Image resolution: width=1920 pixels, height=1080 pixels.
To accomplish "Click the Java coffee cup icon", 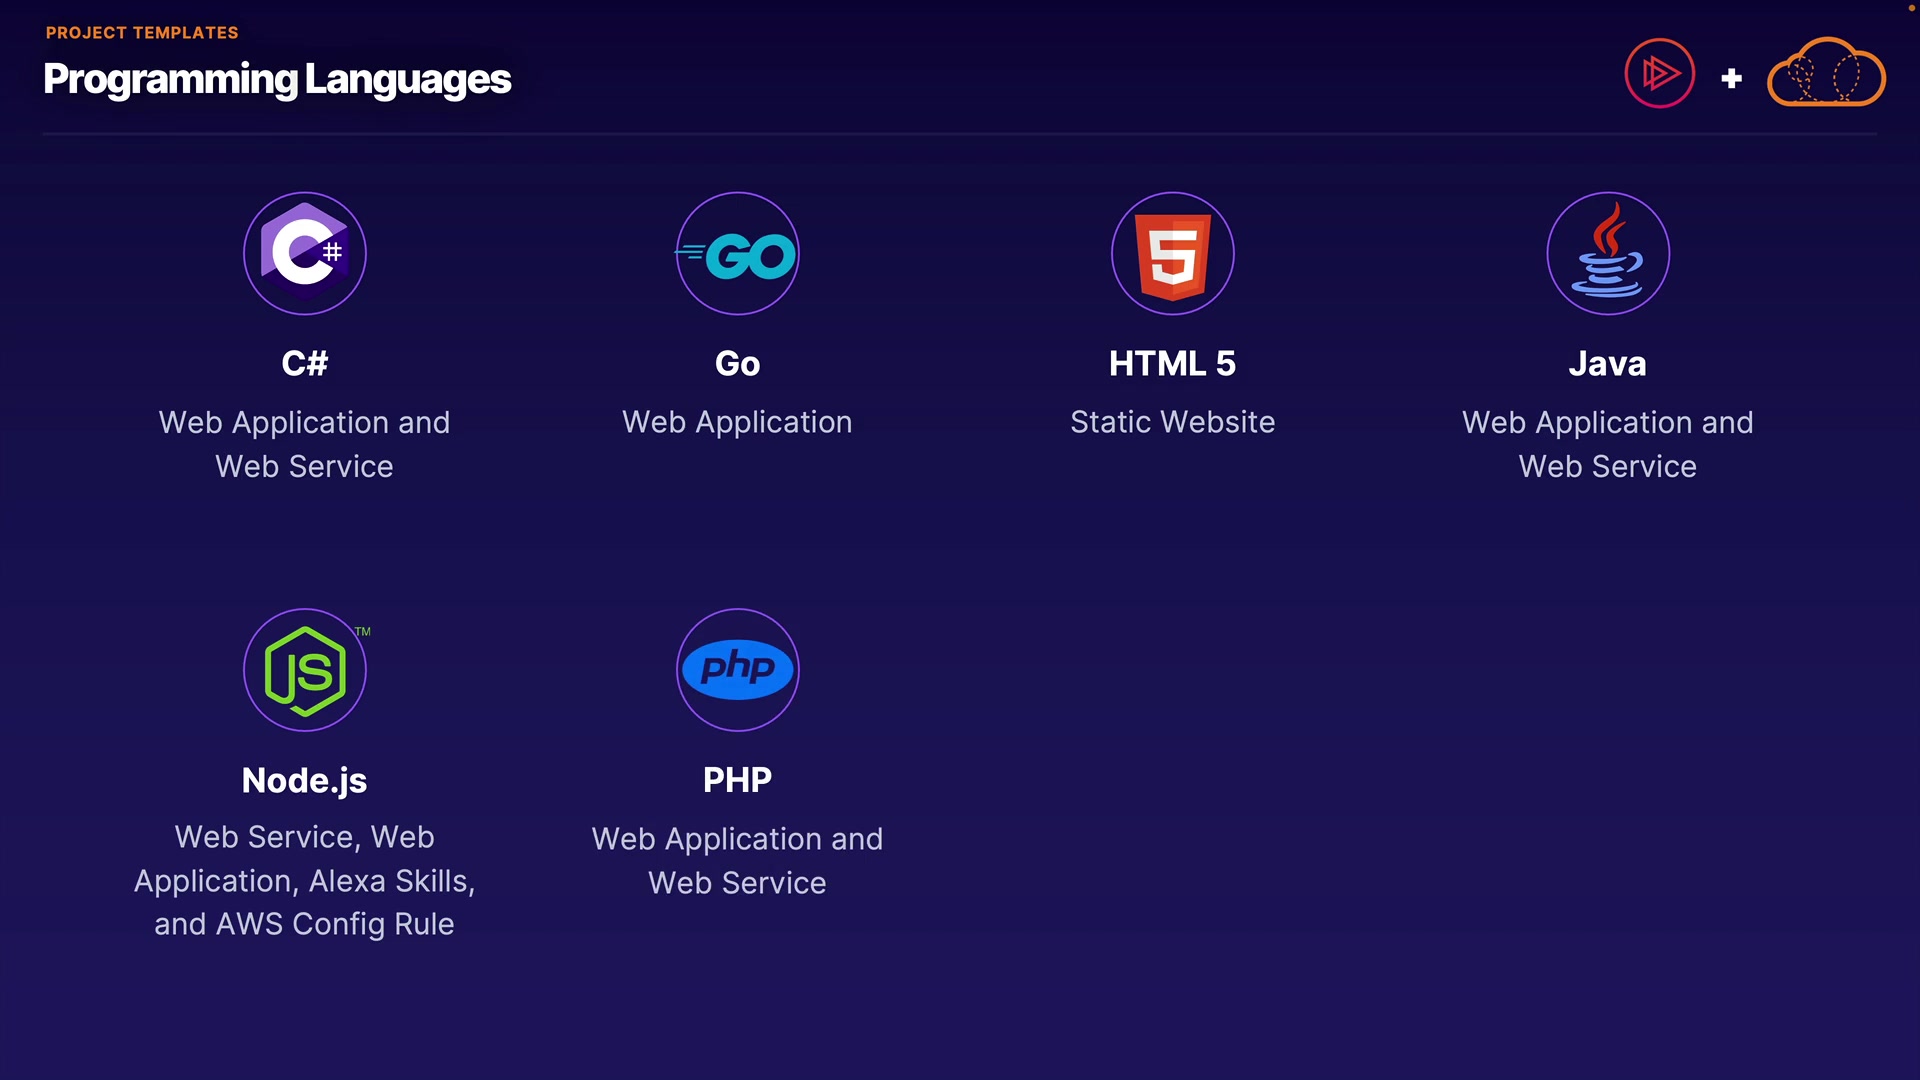I will [1608, 254].
